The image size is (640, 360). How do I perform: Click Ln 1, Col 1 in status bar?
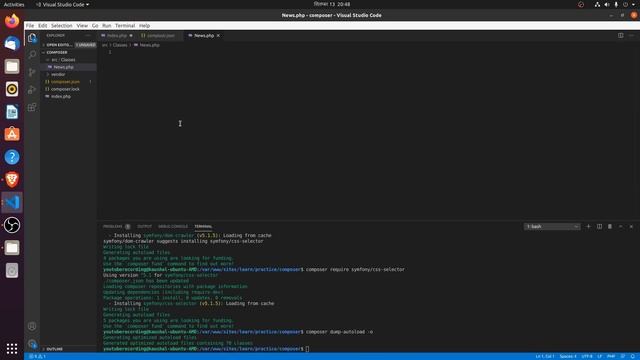(545, 356)
